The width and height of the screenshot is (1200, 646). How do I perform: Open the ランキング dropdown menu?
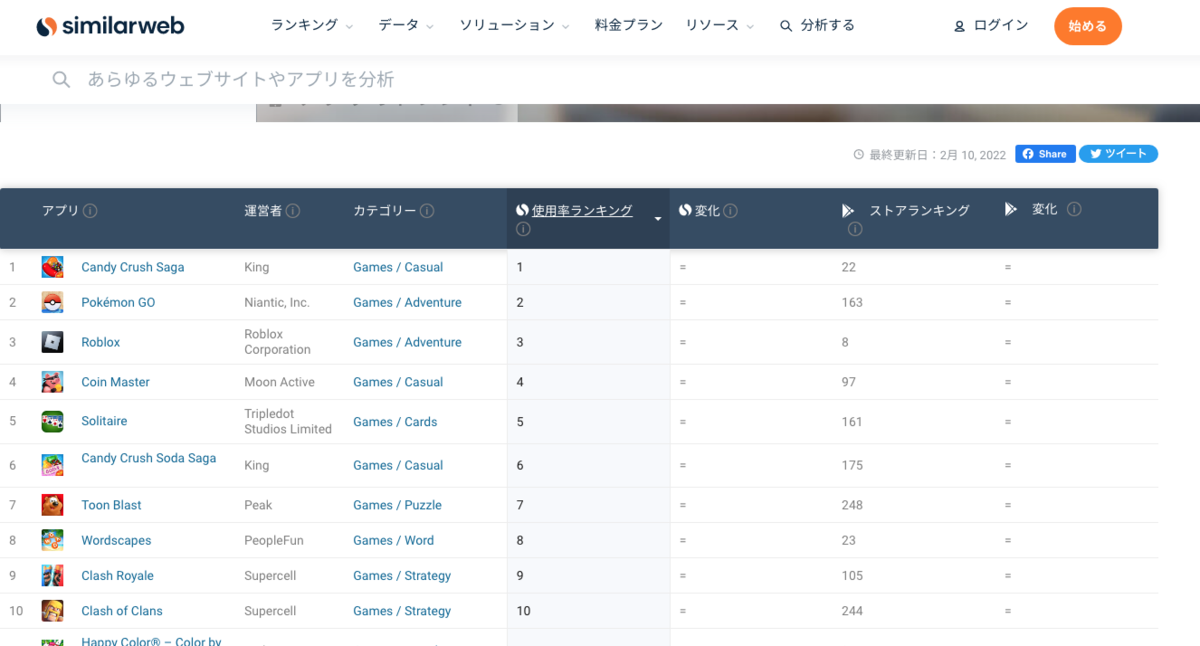(312, 25)
